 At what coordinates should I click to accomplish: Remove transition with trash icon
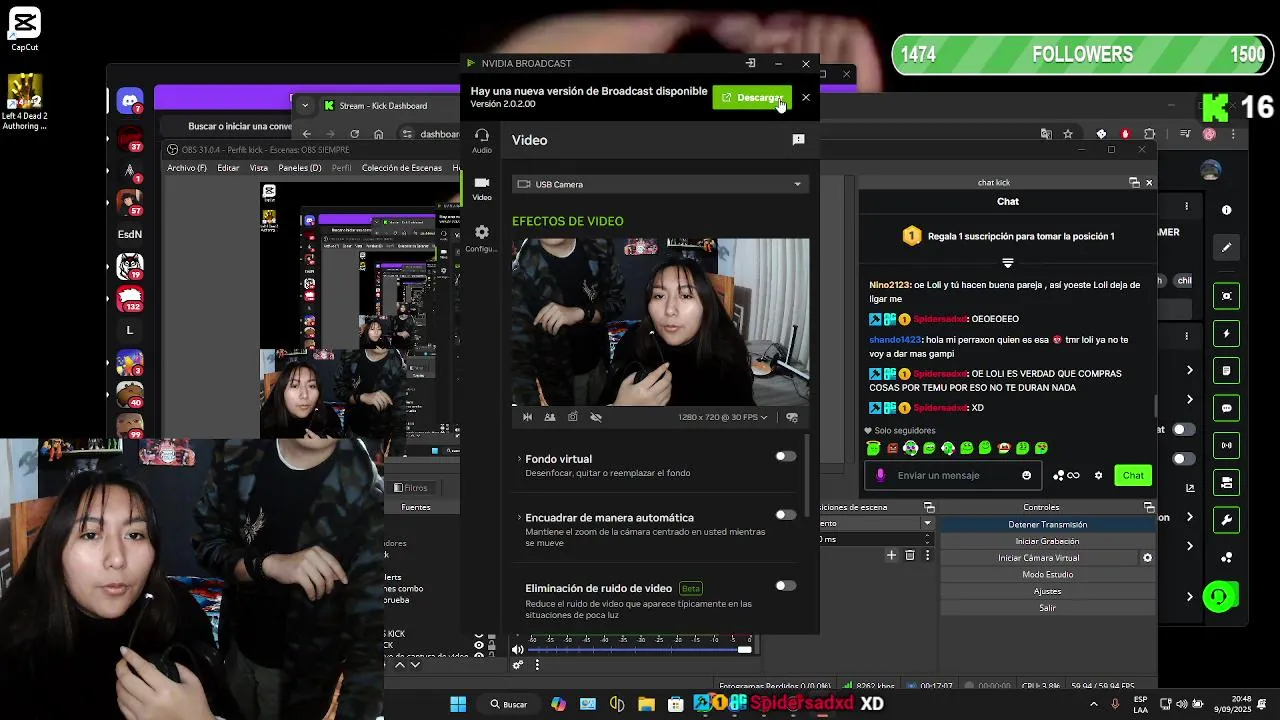click(x=910, y=555)
